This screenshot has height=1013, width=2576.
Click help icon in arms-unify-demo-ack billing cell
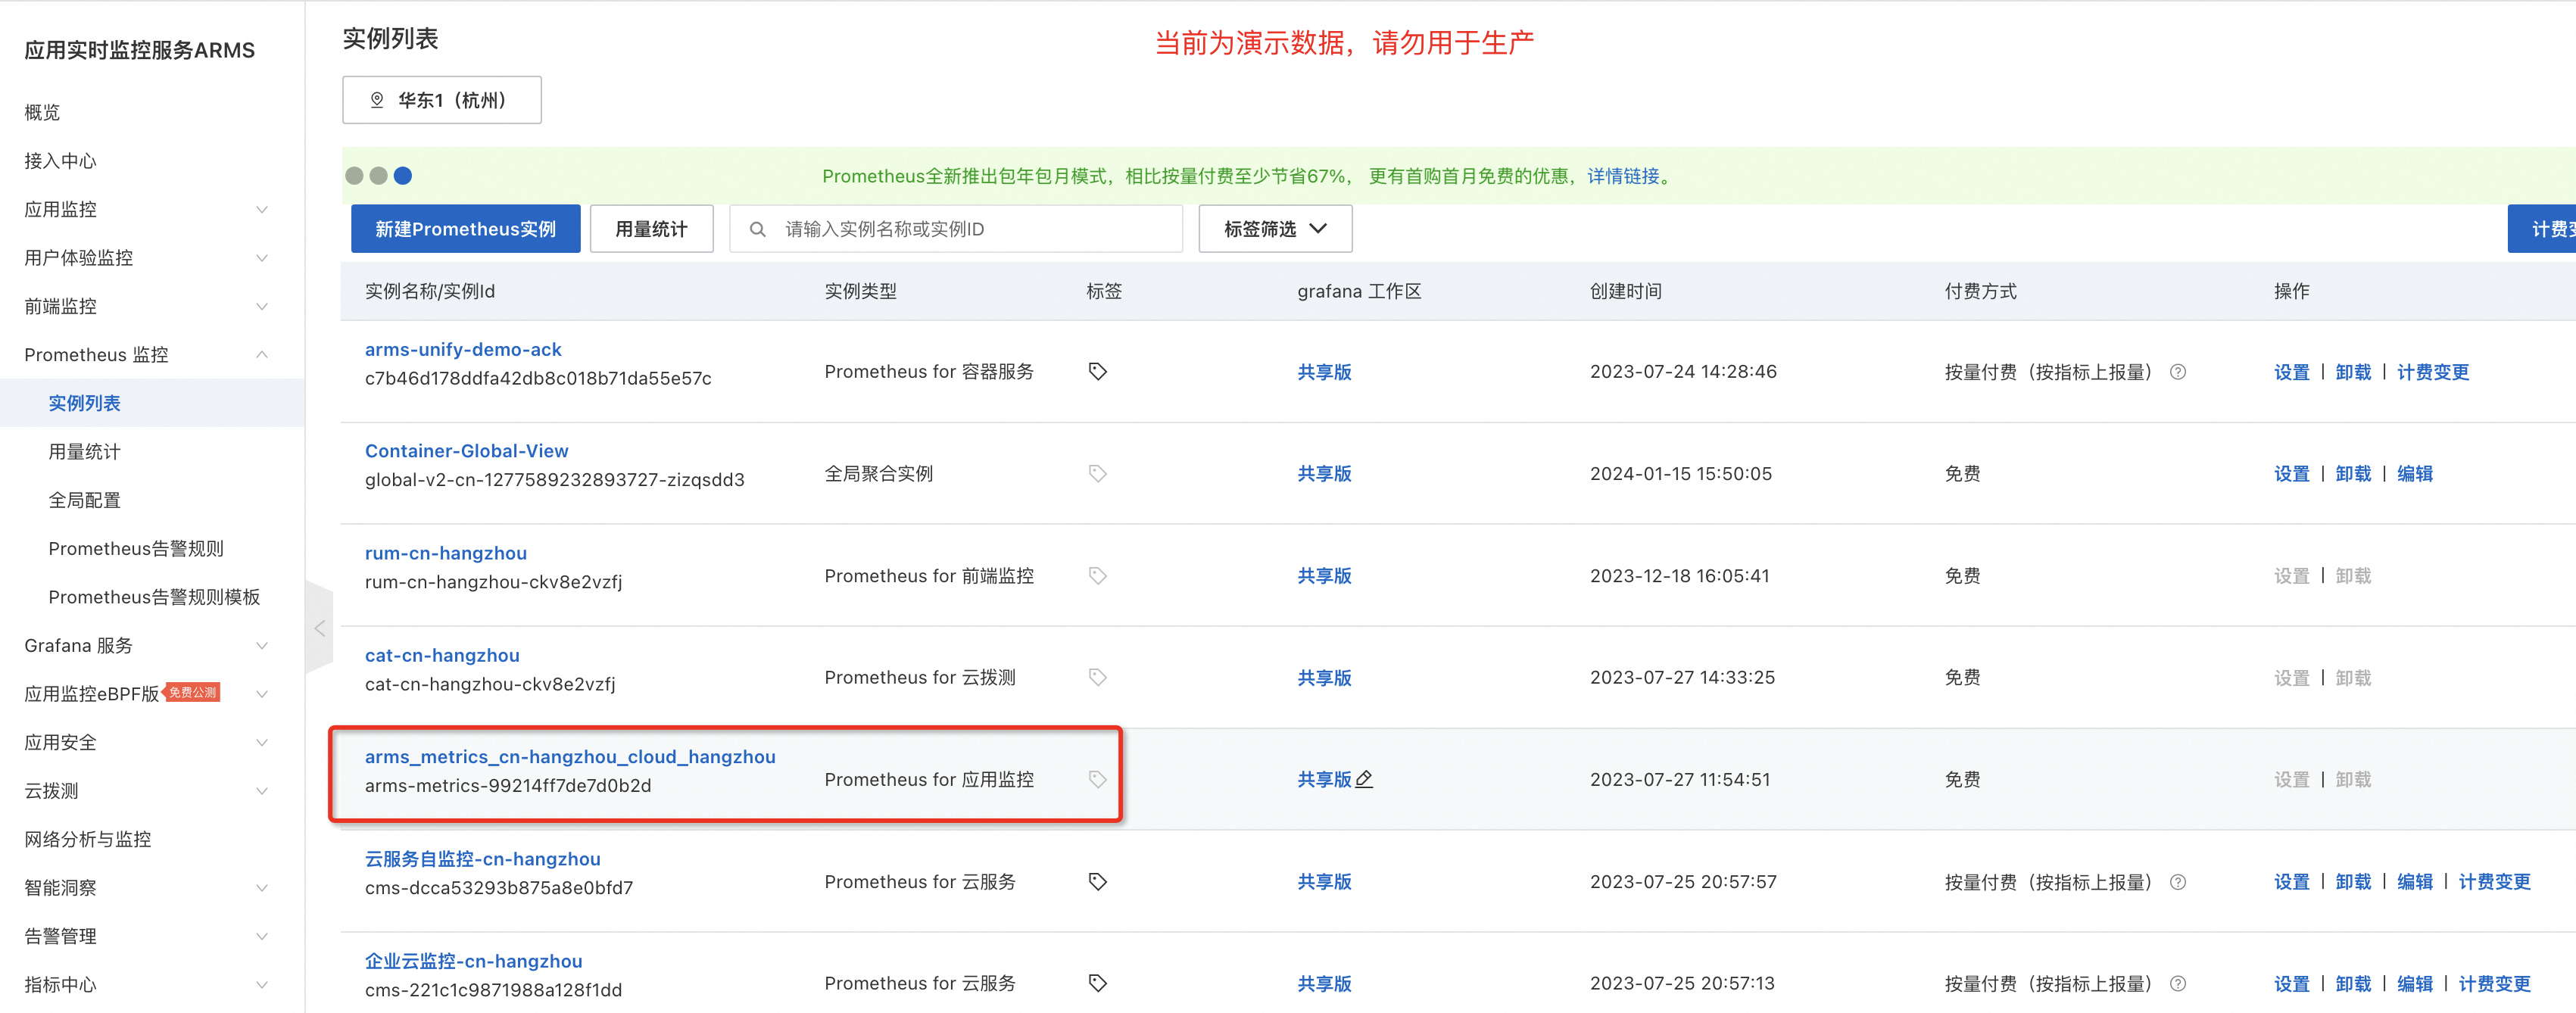tap(2177, 372)
